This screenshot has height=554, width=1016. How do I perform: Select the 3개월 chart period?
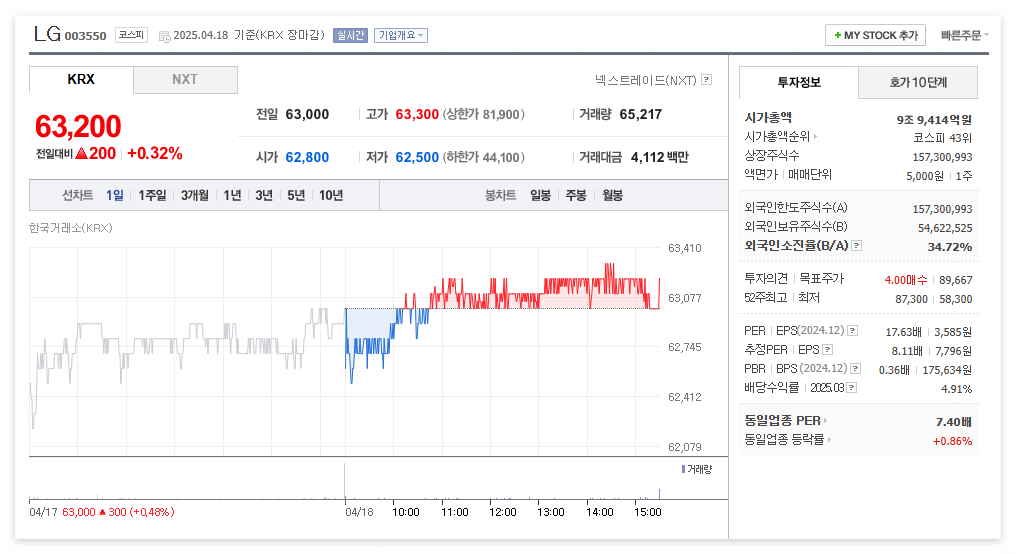[x=194, y=195]
